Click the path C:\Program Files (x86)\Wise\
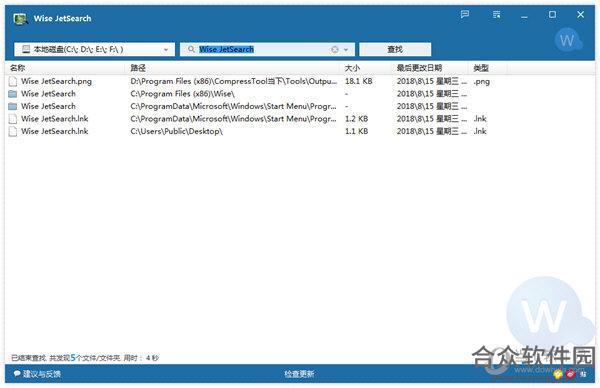This screenshot has height=388, width=600. coord(182,94)
